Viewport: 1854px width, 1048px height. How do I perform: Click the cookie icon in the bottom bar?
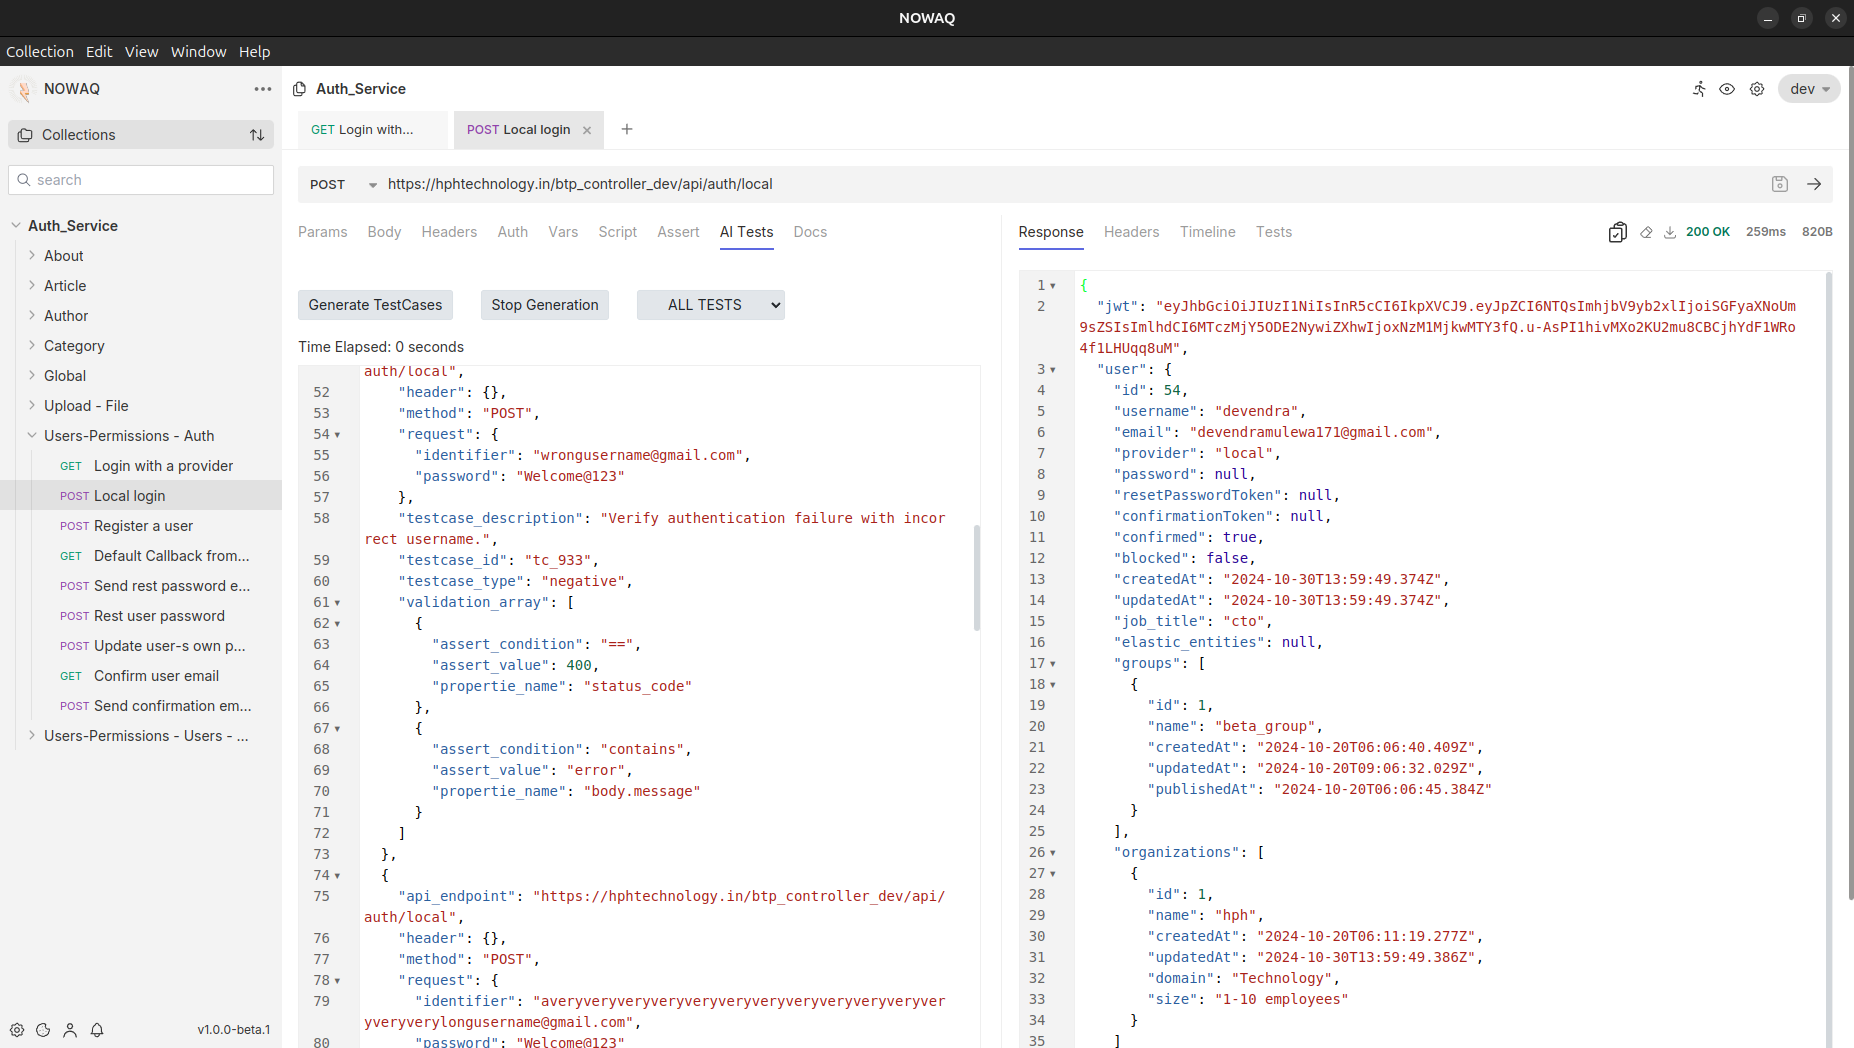coord(43,1030)
